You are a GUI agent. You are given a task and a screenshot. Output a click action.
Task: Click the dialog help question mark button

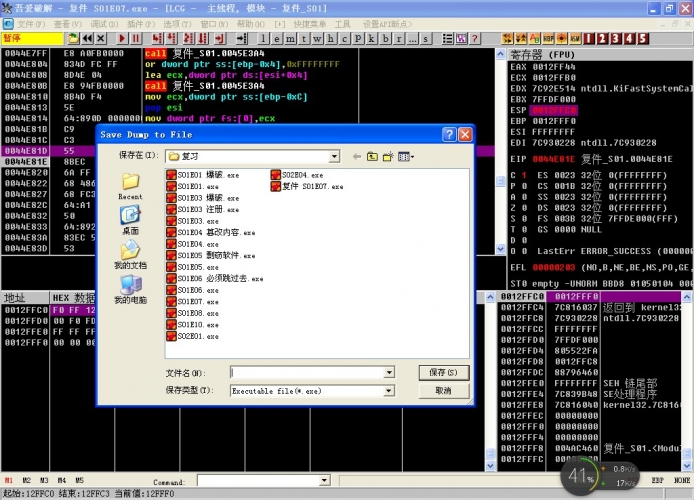pyautogui.click(x=450, y=133)
